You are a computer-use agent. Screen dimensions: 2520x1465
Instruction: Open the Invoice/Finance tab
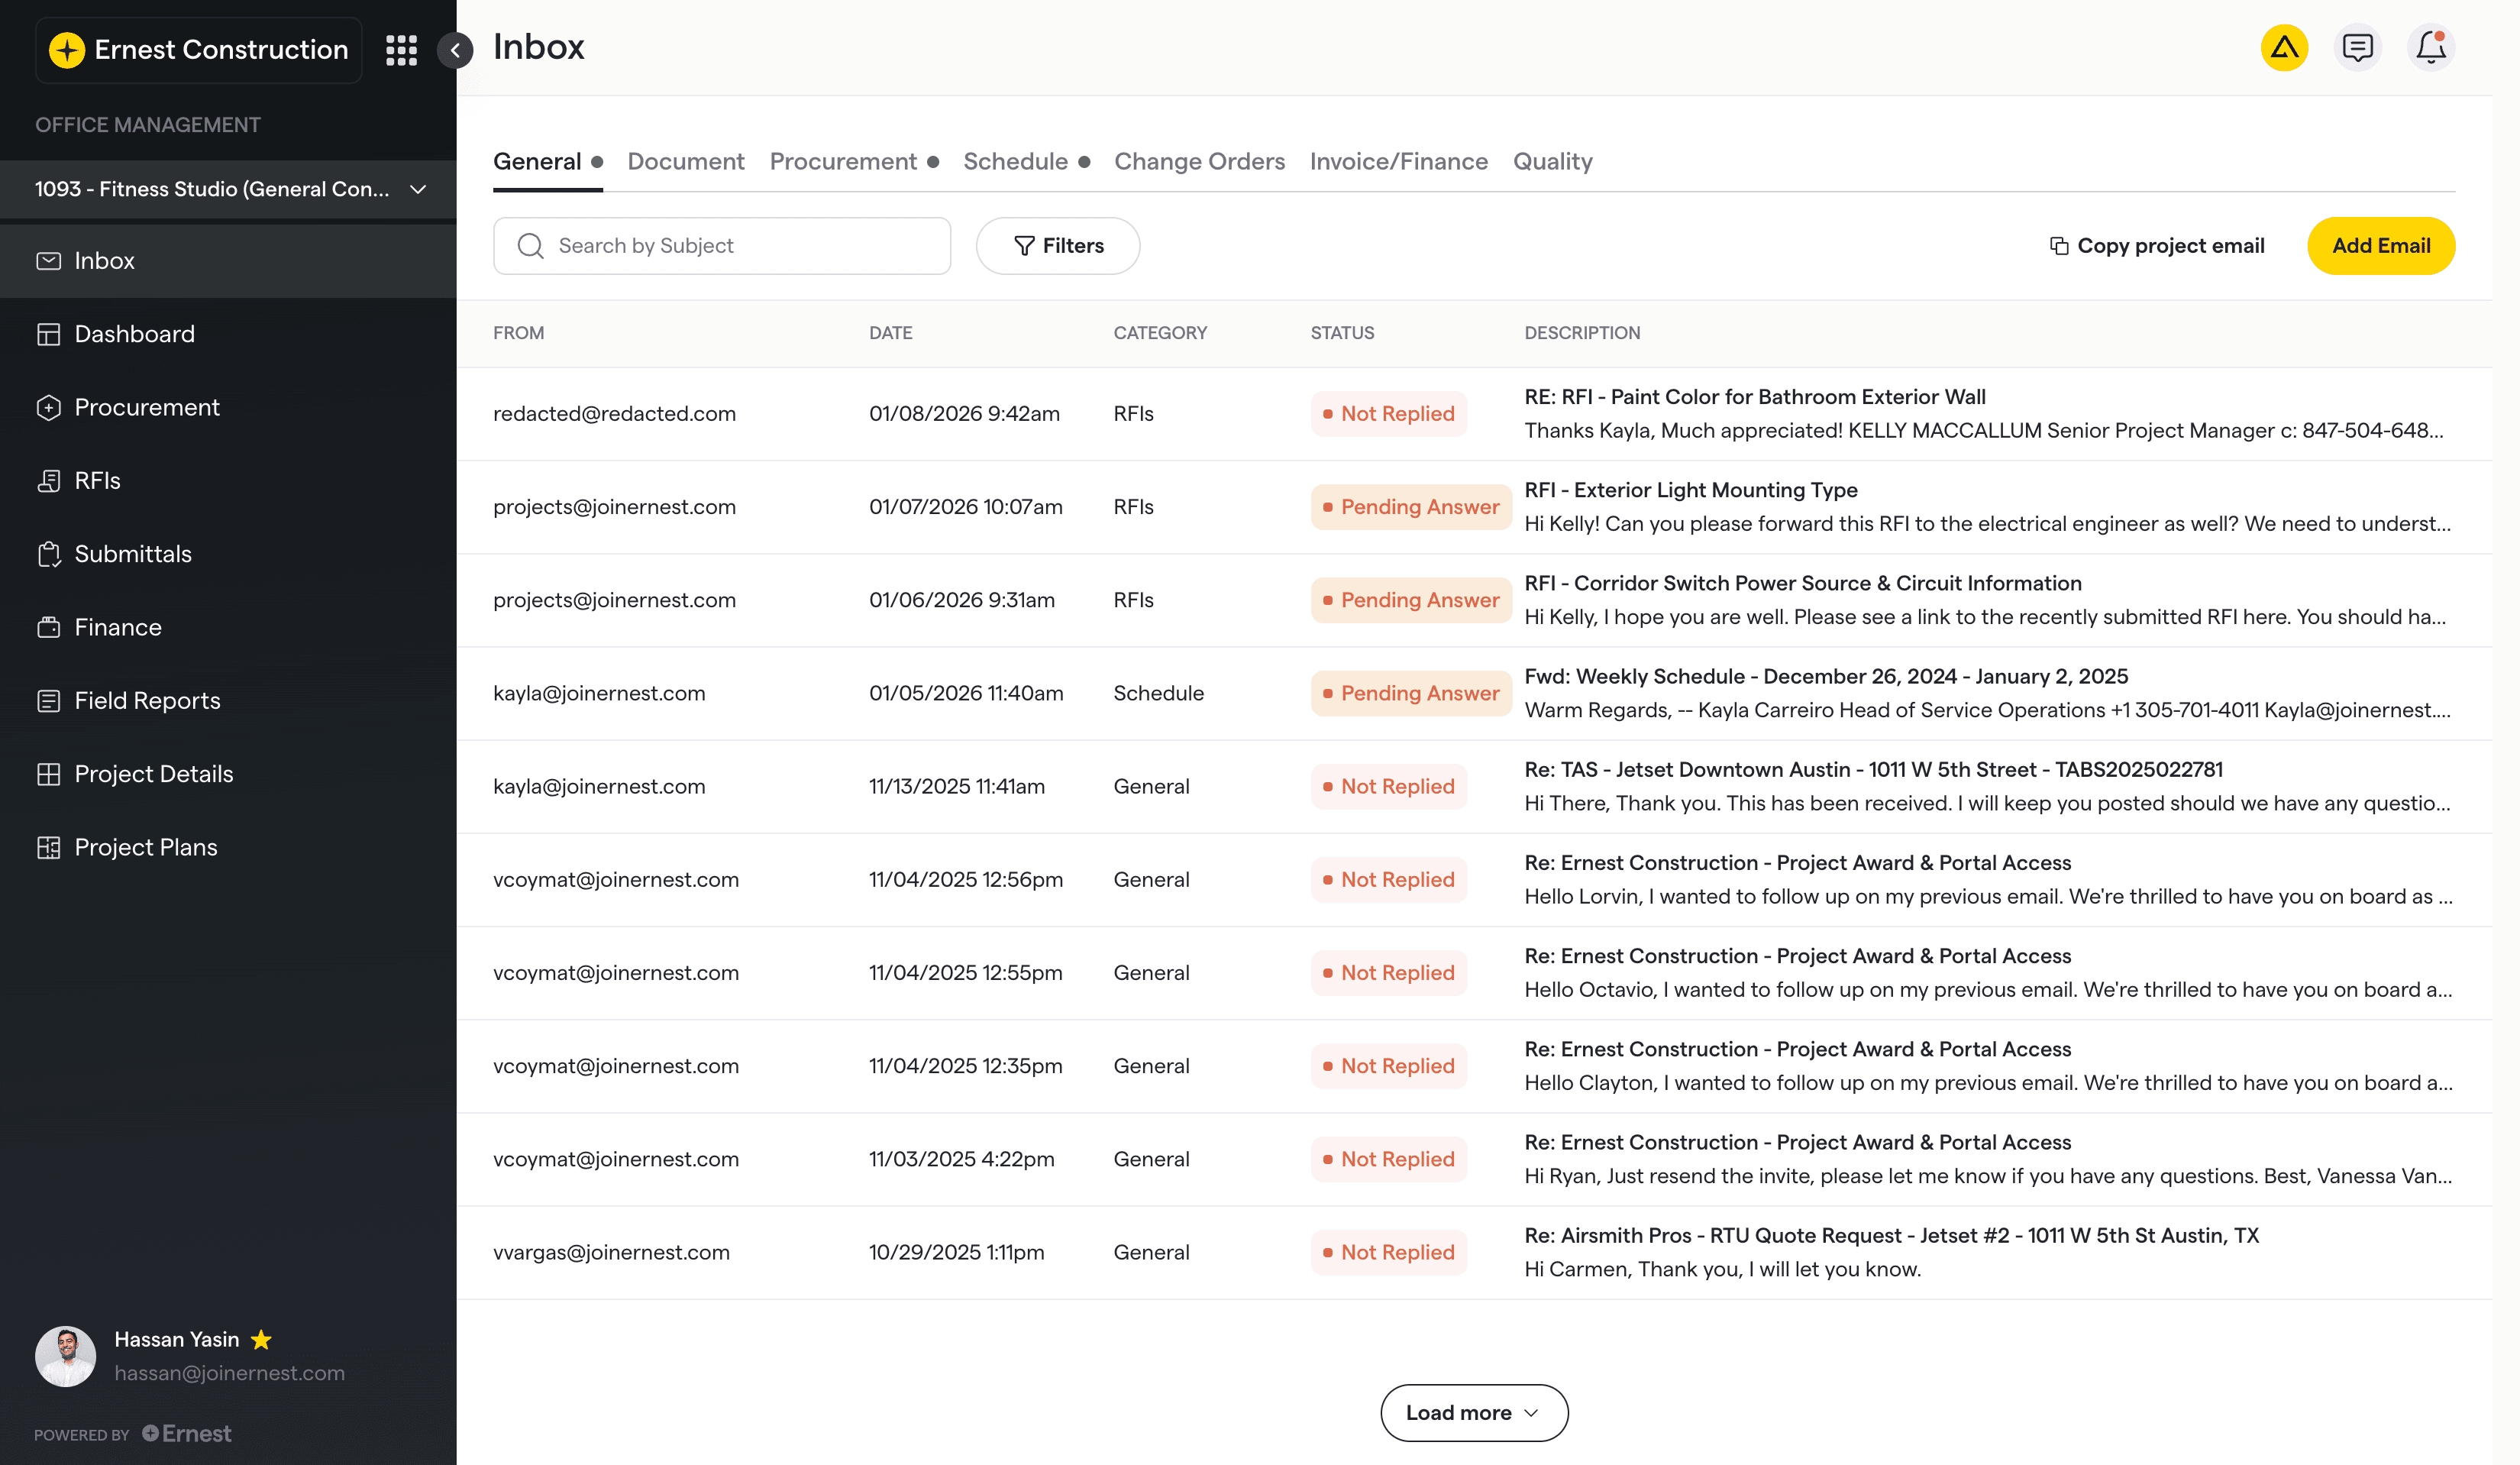1398,161
